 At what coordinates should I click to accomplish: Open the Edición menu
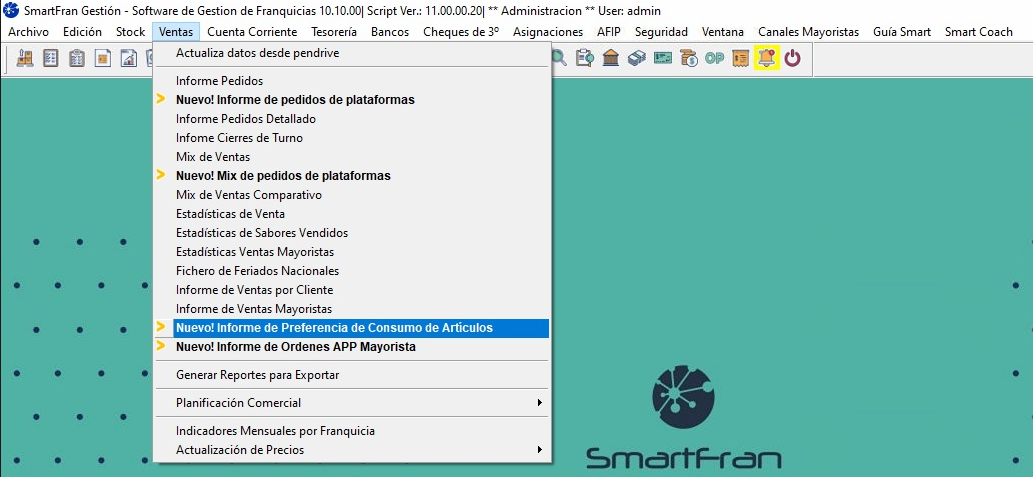[82, 32]
